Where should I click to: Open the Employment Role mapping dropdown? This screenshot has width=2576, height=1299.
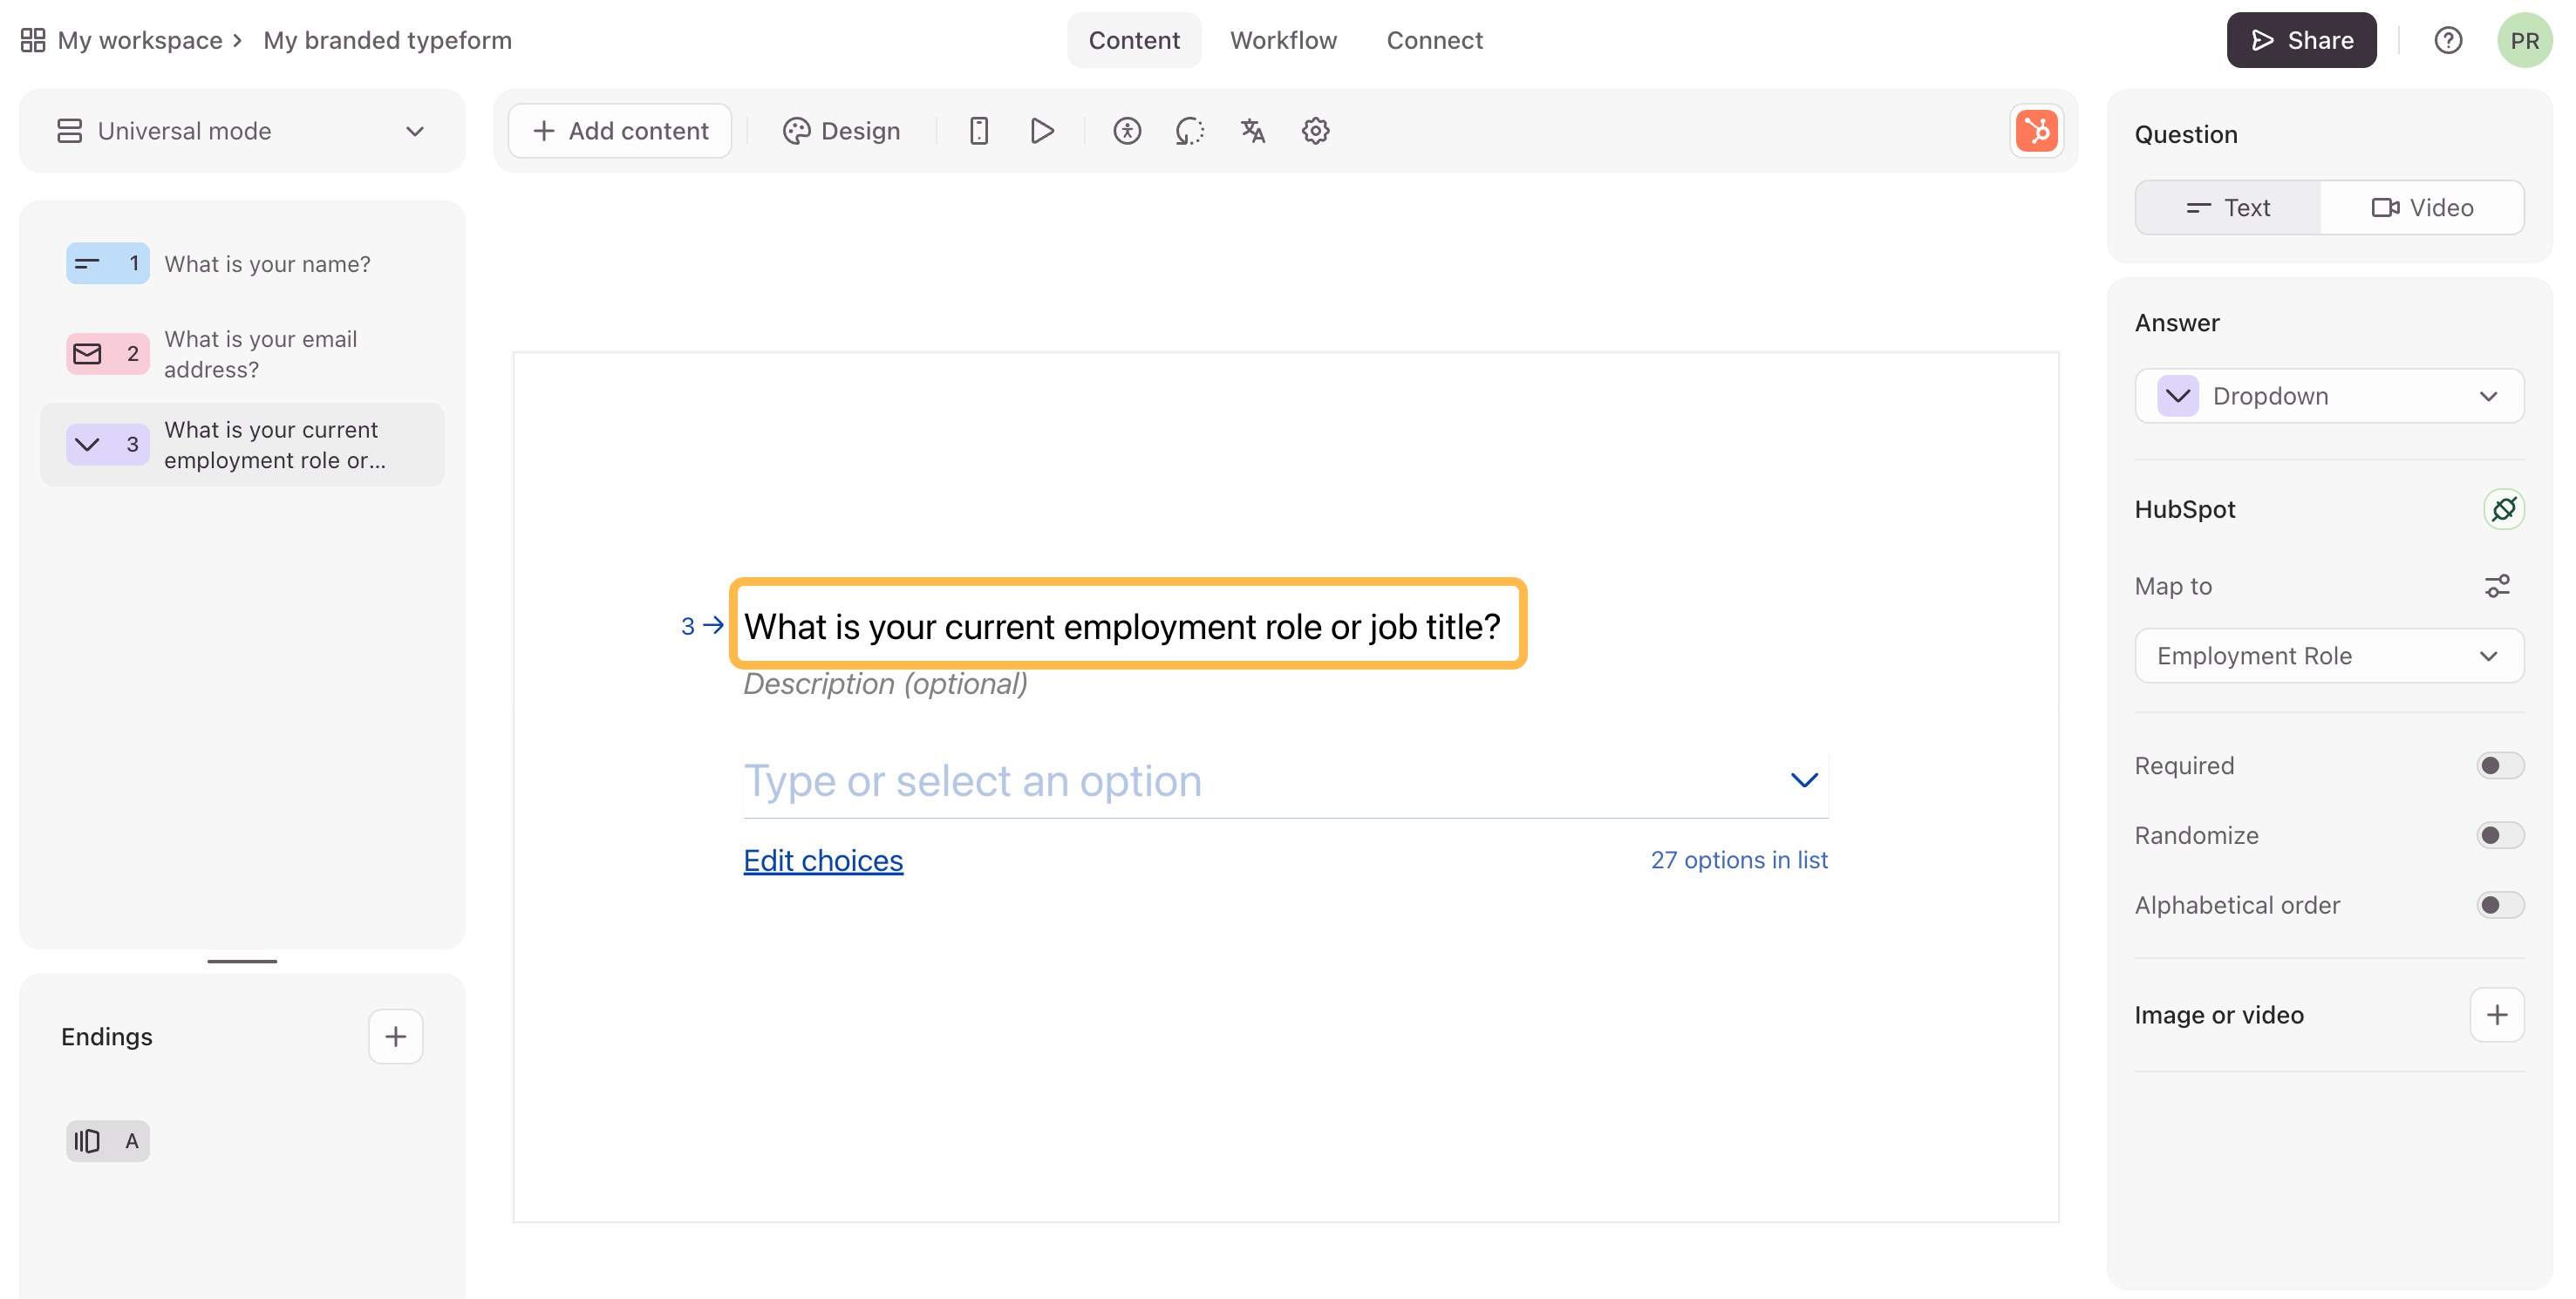(2329, 656)
